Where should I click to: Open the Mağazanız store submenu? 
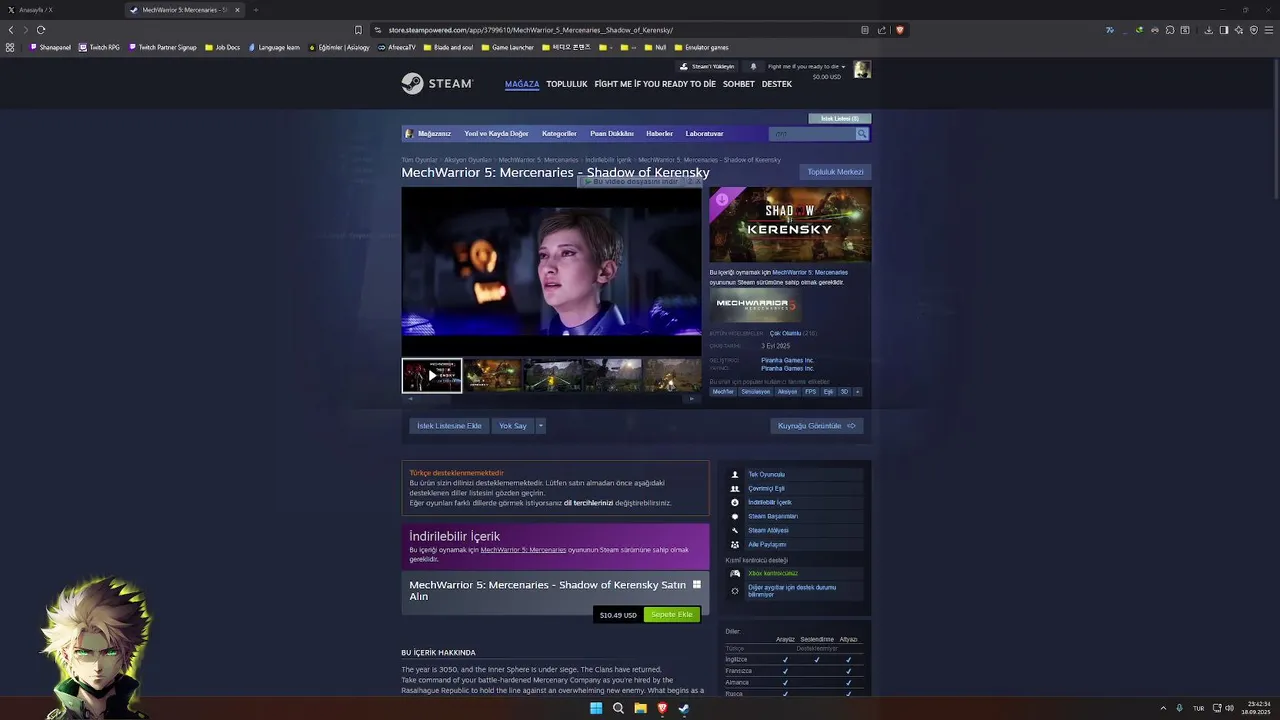point(434,133)
